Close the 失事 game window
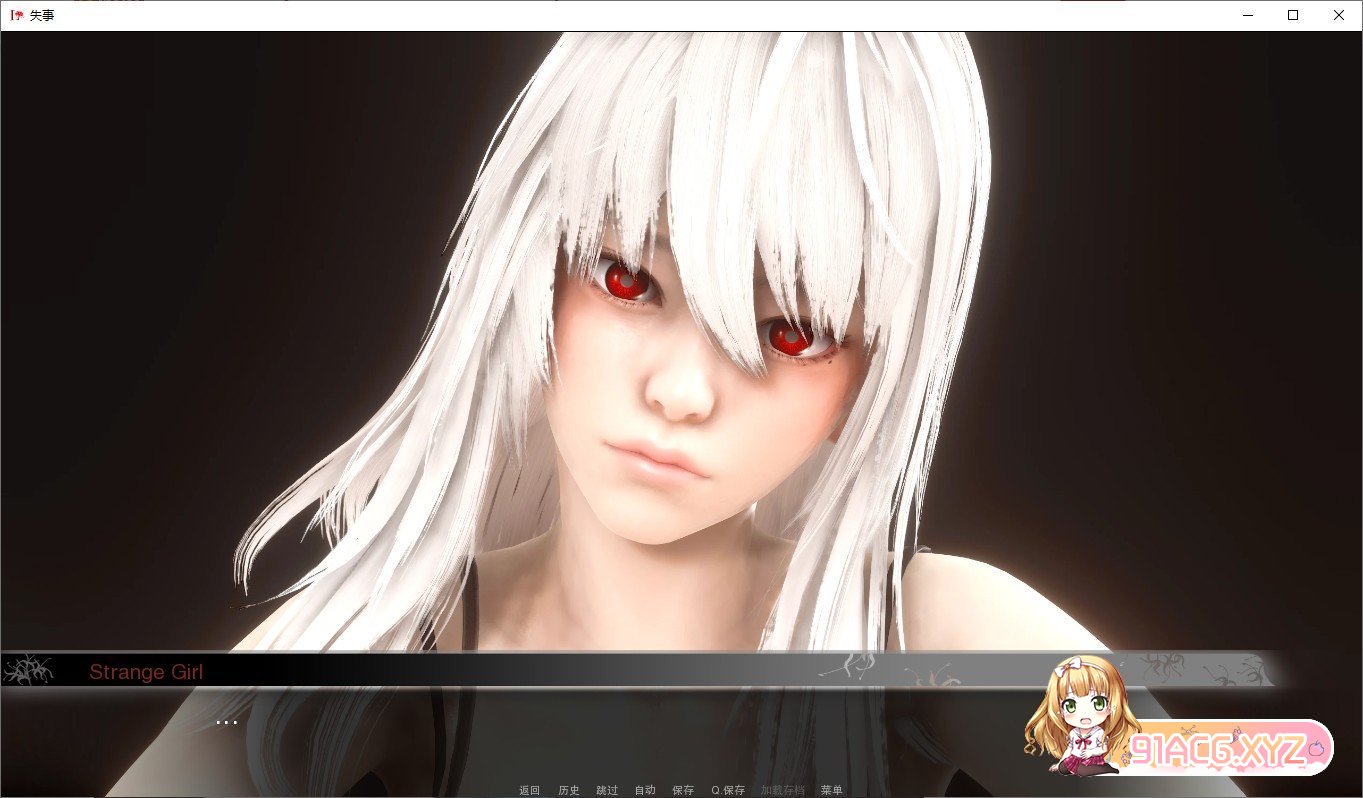This screenshot has width=1363, height=798. (x=1339, y=15)
